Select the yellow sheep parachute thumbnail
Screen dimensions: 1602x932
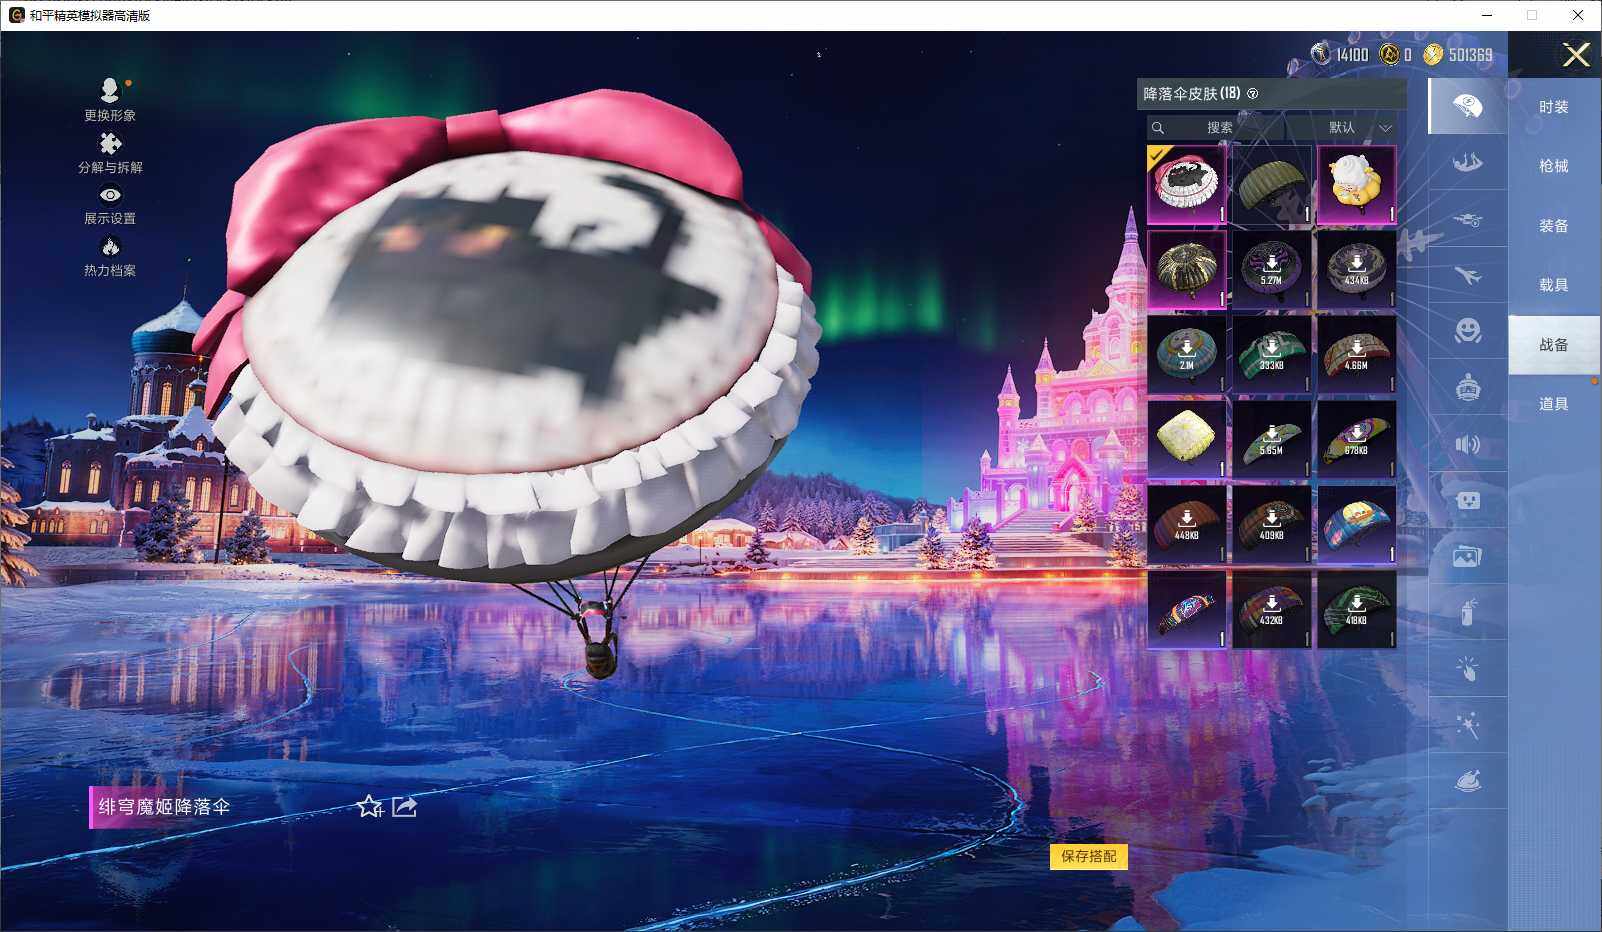click(x=1356, y=185)
